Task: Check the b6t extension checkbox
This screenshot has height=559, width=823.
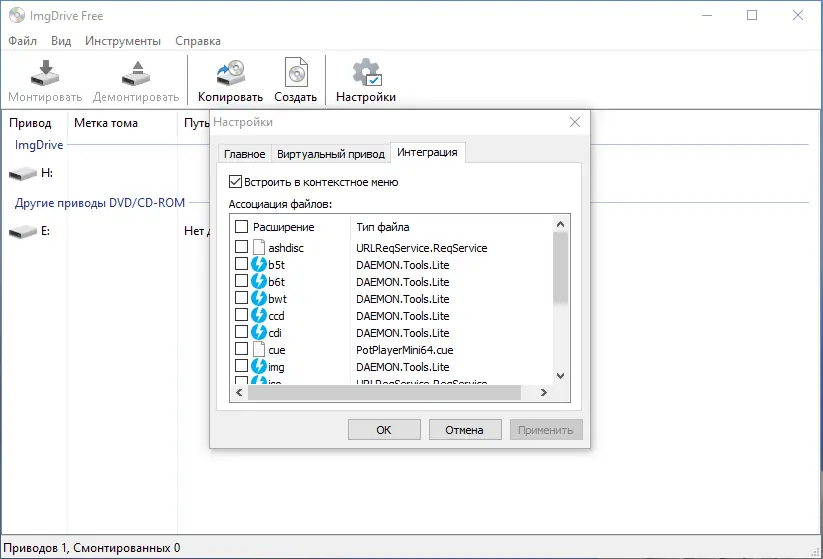Action: pyautogui.click(x=241, y=280)
